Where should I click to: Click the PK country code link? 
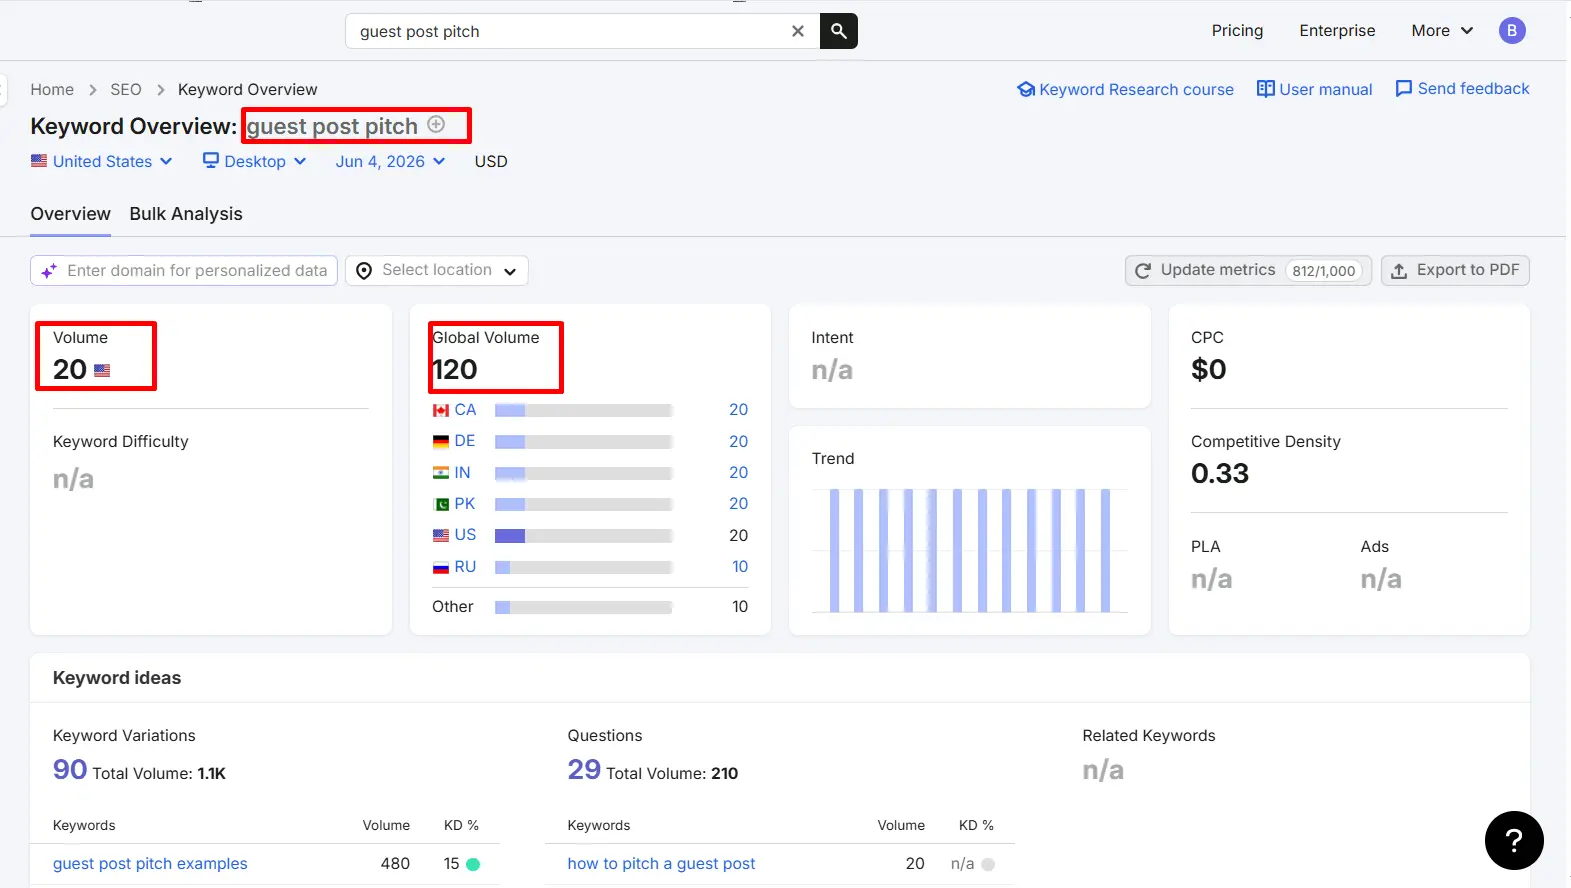click(465, 504)
